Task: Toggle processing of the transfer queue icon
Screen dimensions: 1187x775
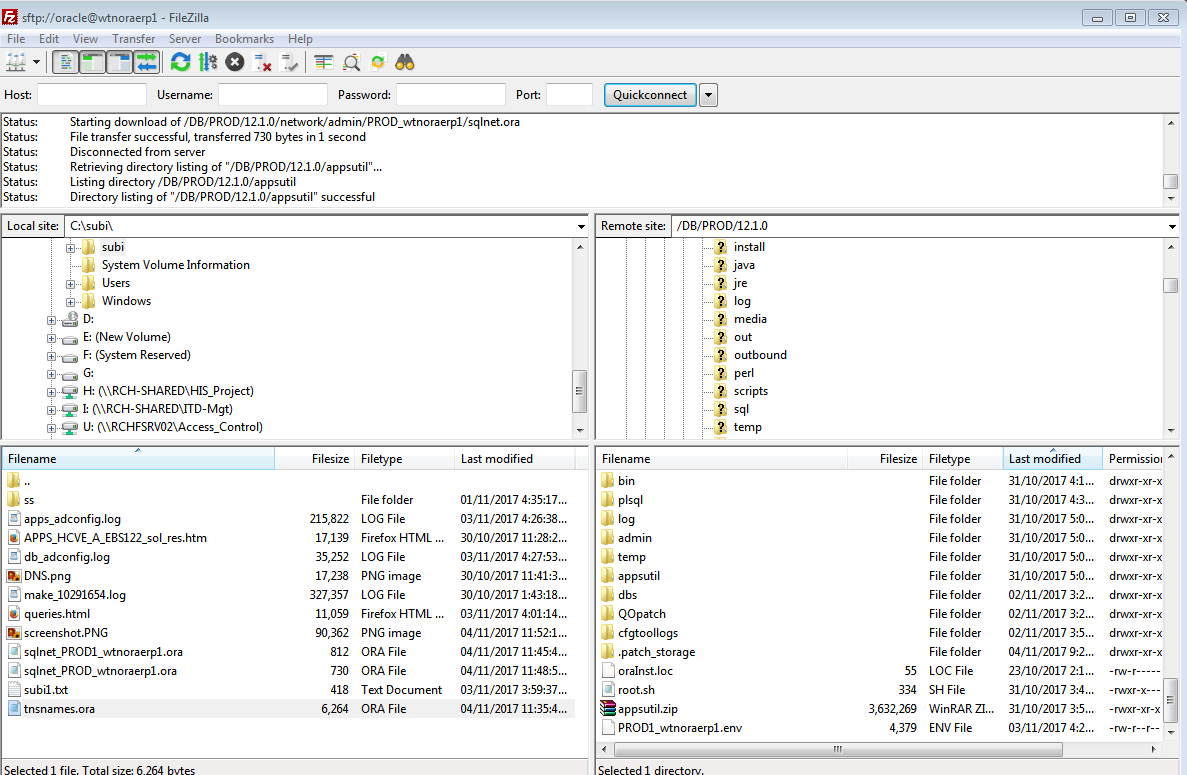Action: click(207, 62)
